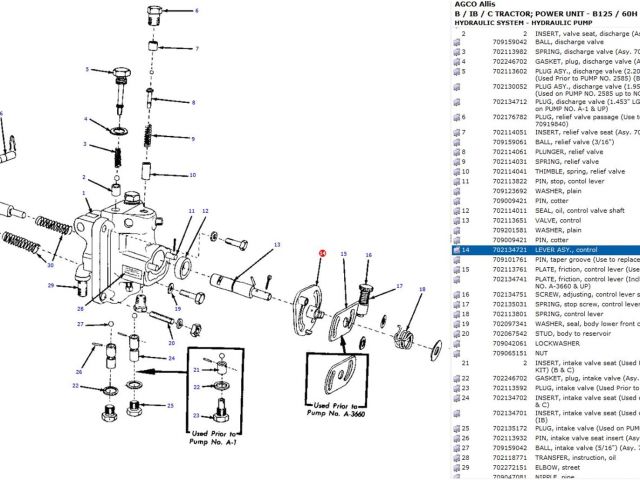Click callout number 30 by the left springs
The image size is (640, 480).
pyautogui.click(x=50, y=266)
